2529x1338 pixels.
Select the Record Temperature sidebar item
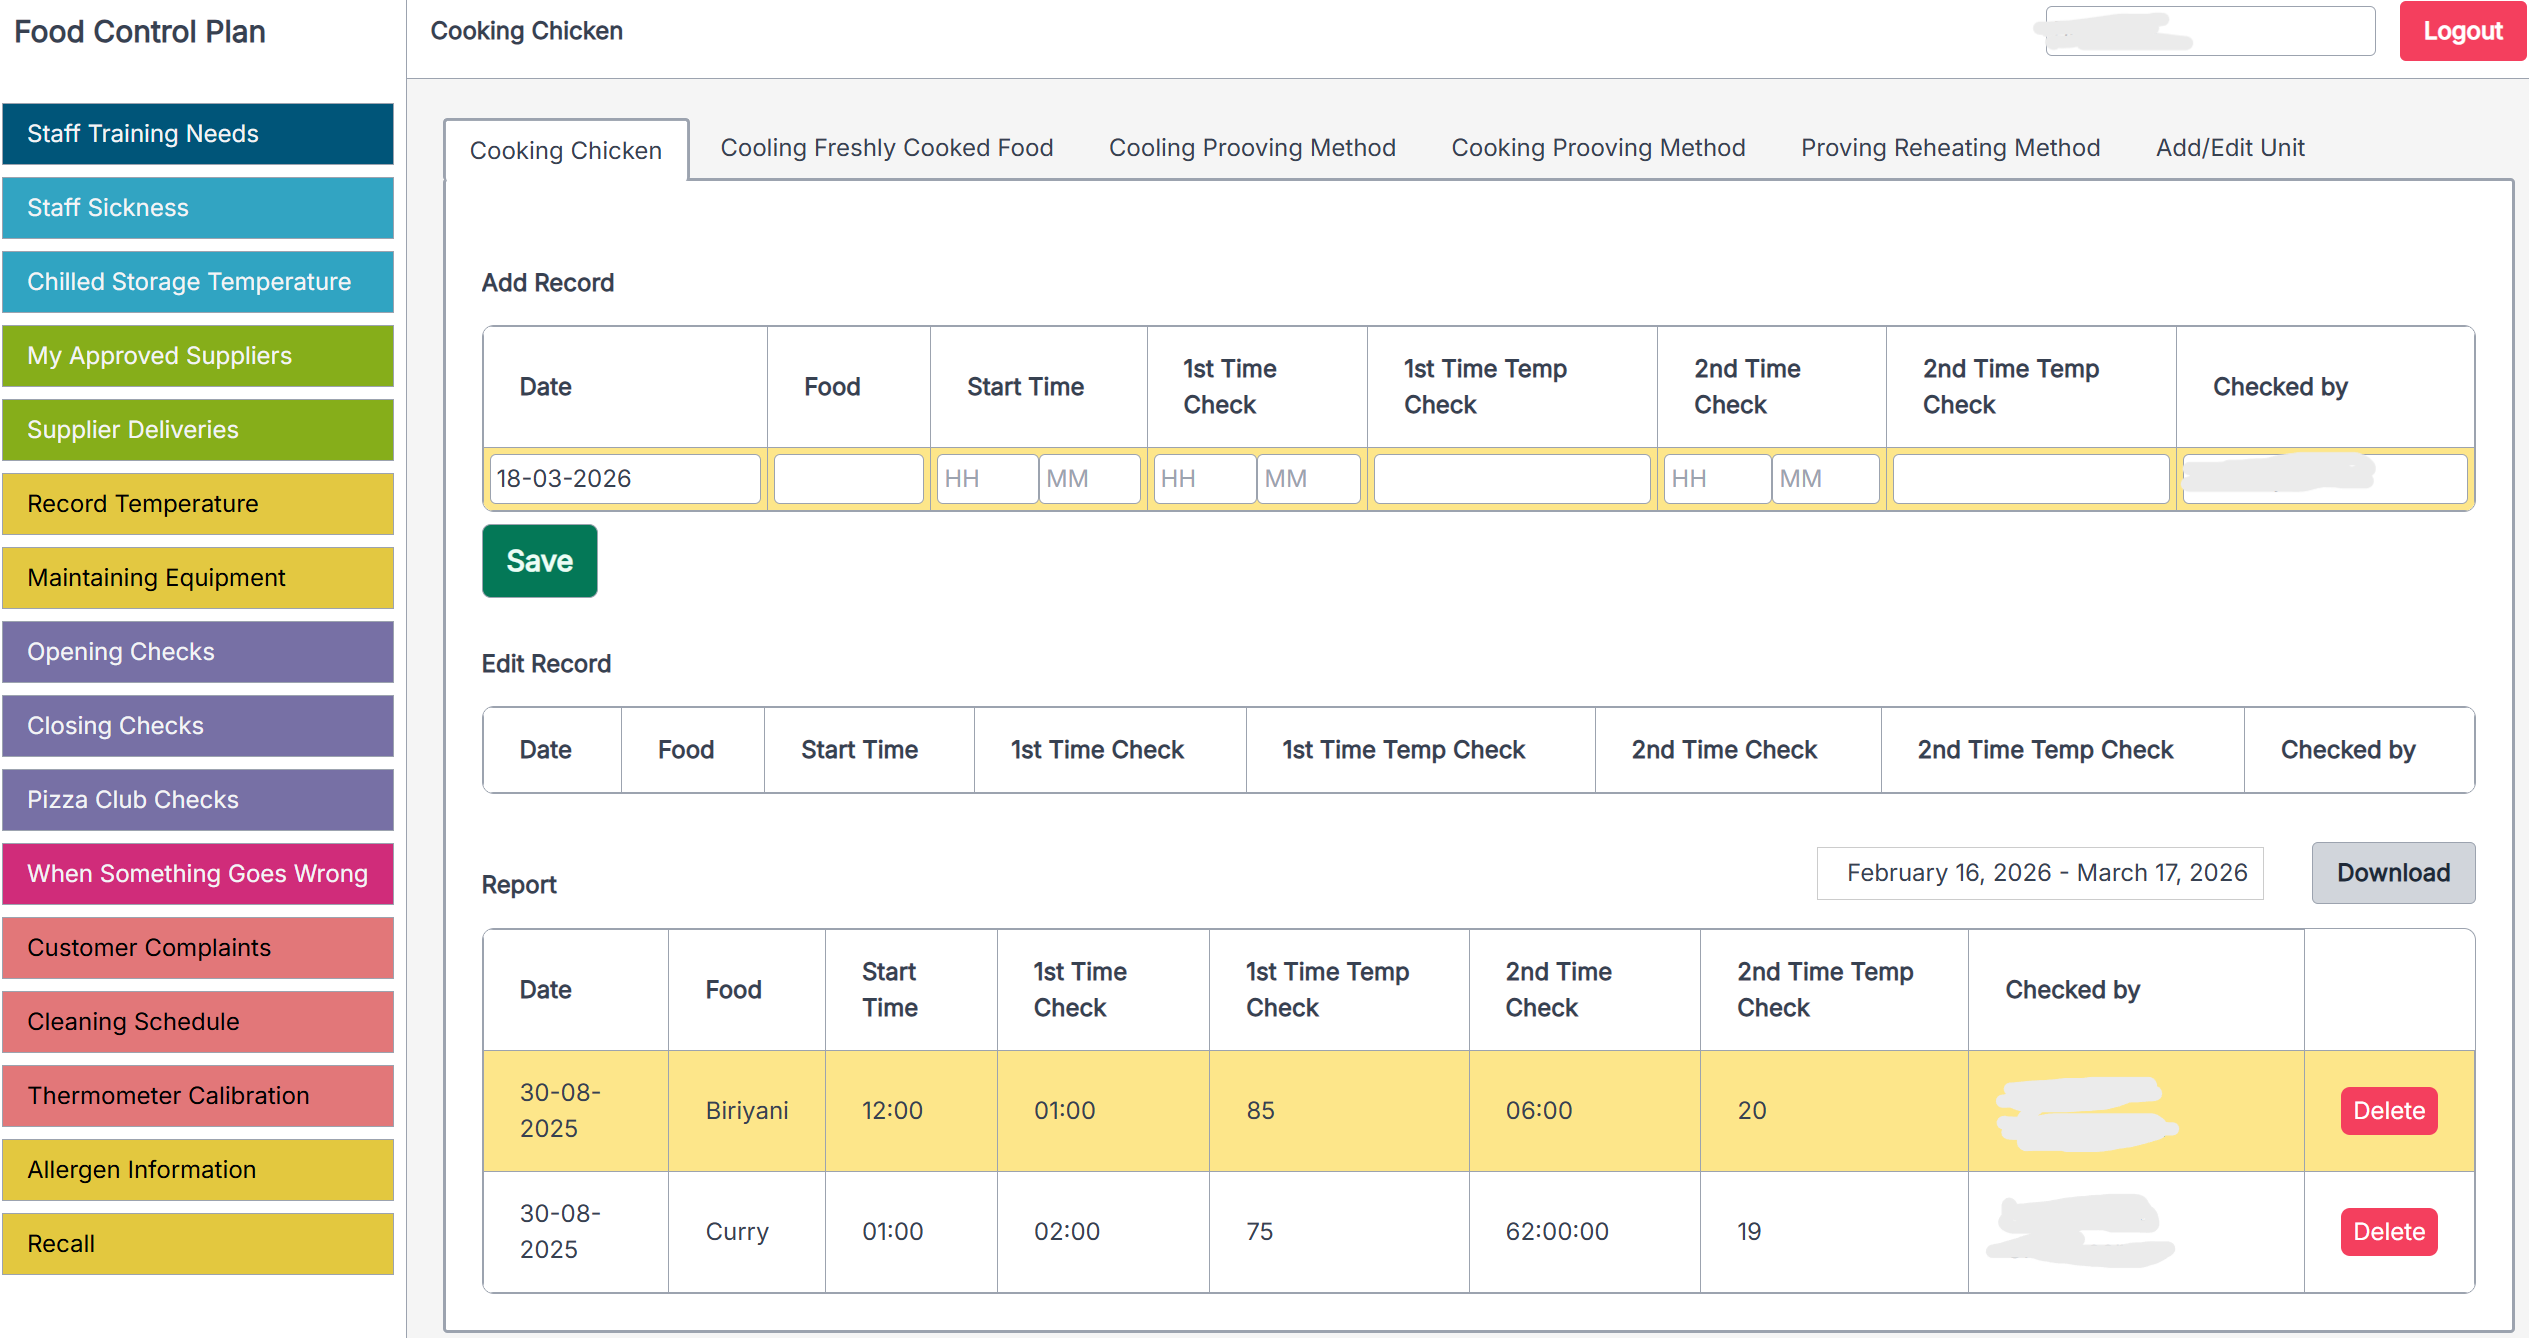pos(198,503)
